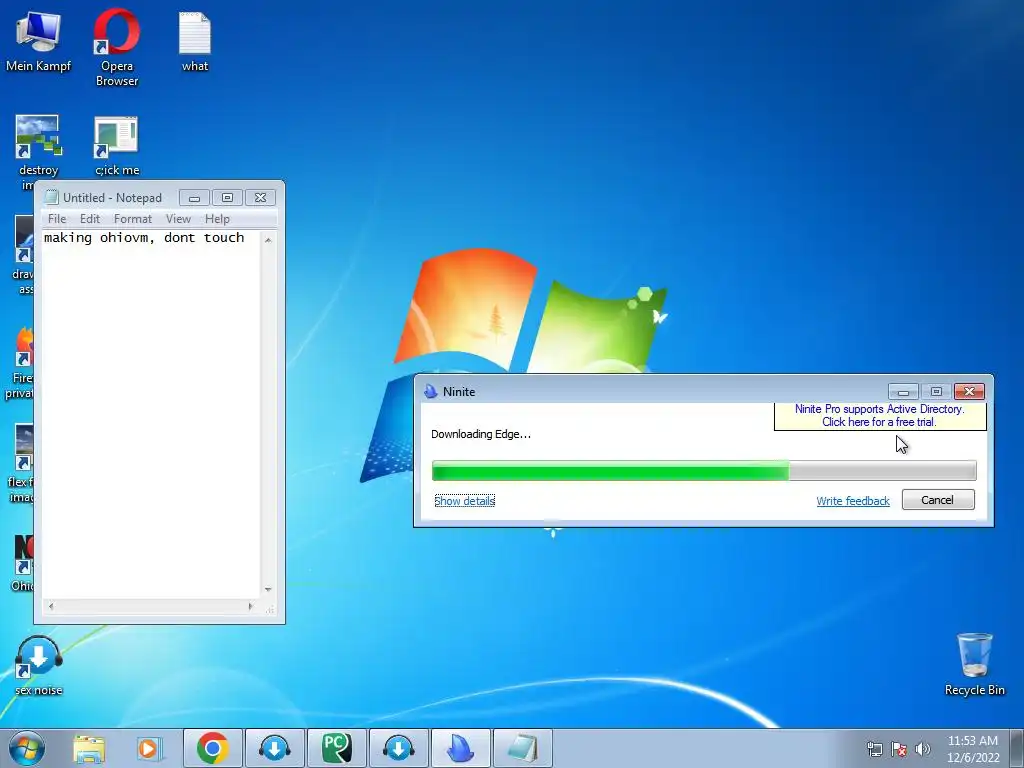This screenshot has height=768, width=1024.
Task: Cancel the Ninite installation
Action: [938, 500]
